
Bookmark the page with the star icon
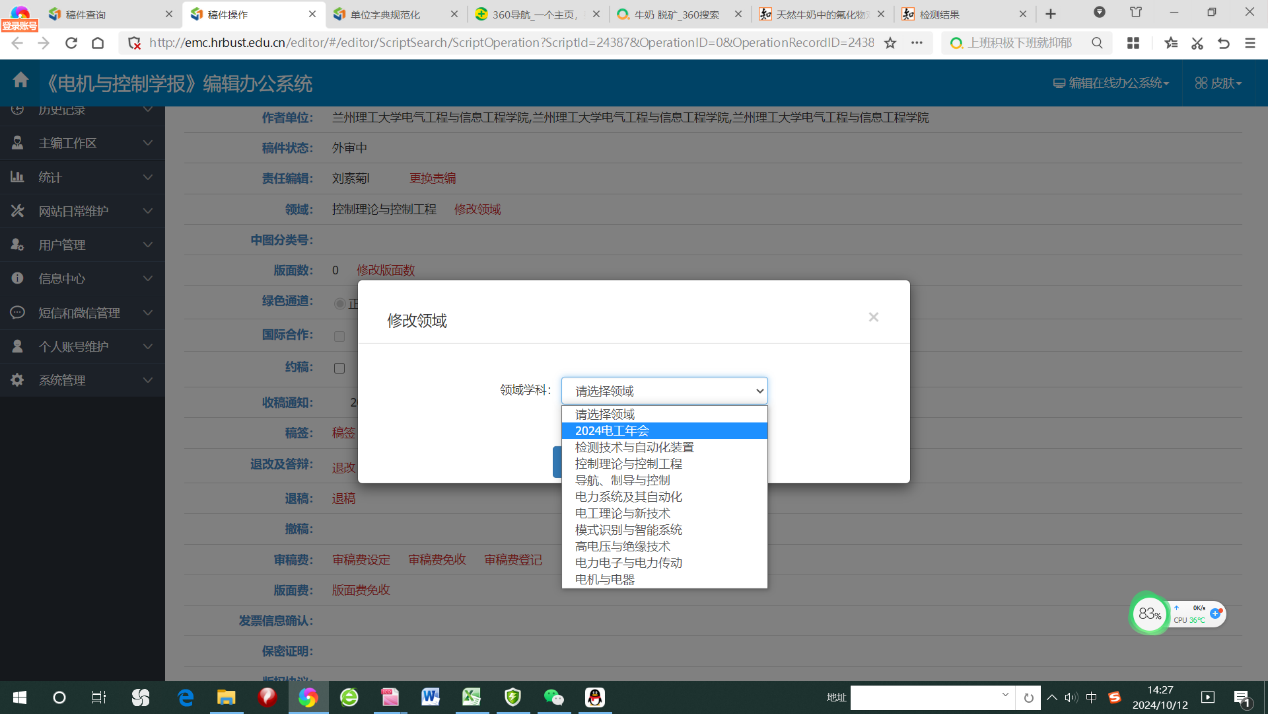tap(890, 43)
